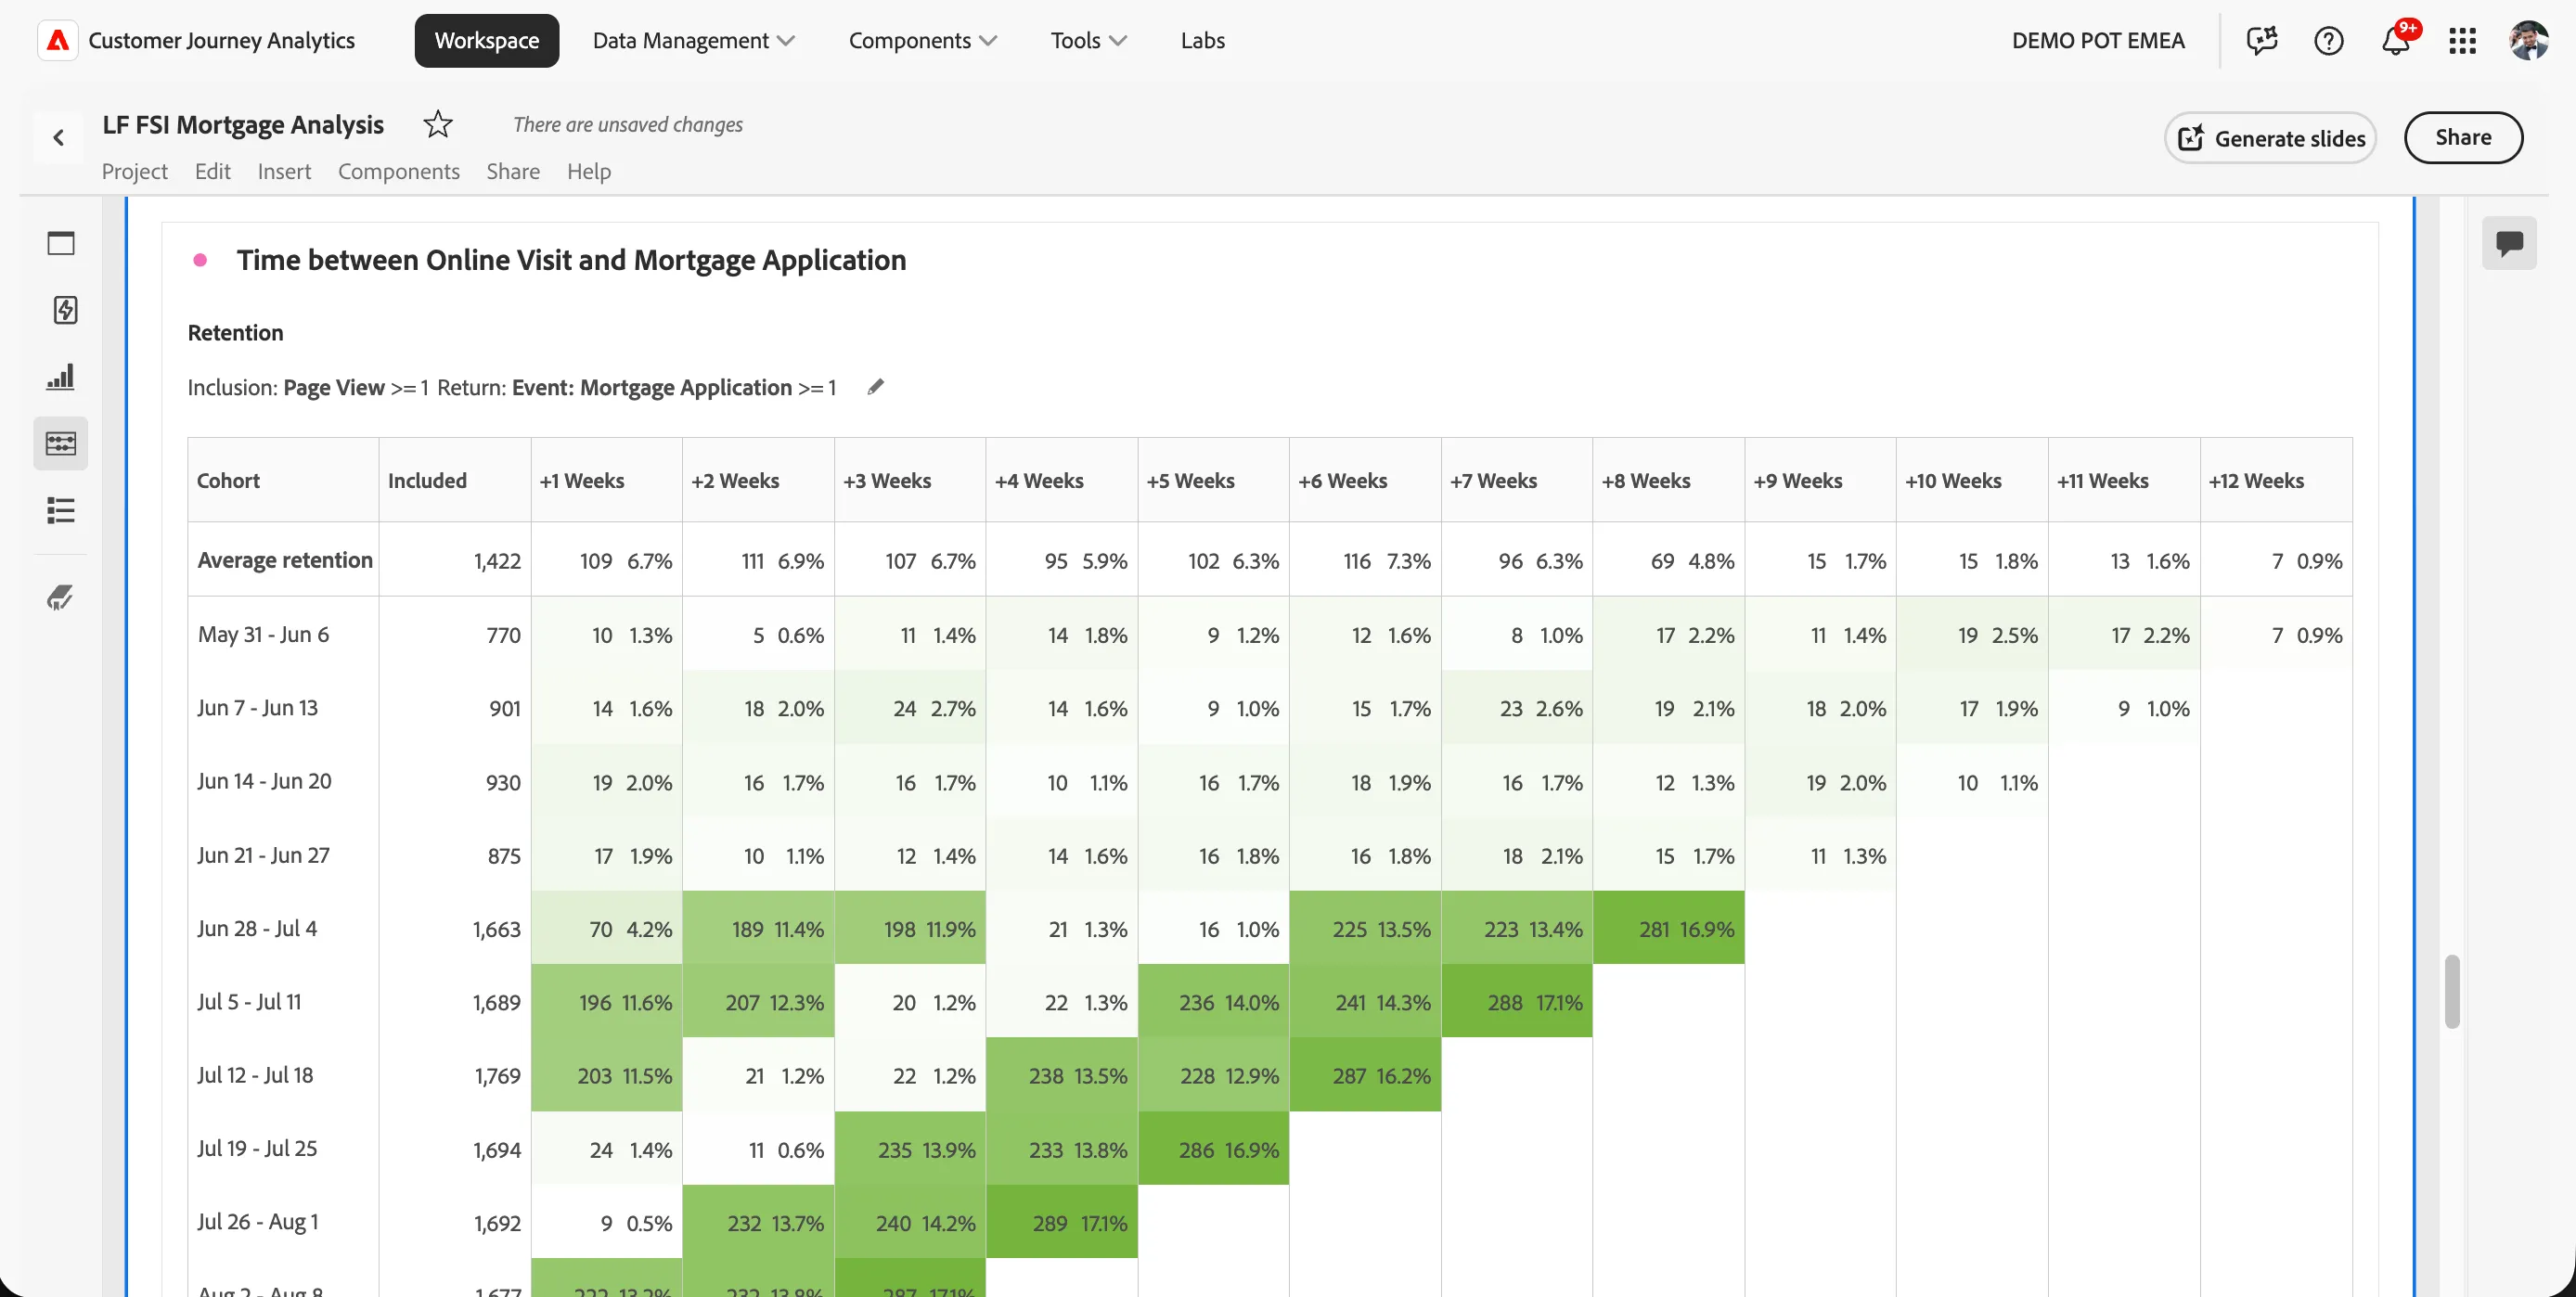Open the user profile avatar
Viewport: 2576px width, 1297px height.
point(2528,40)
